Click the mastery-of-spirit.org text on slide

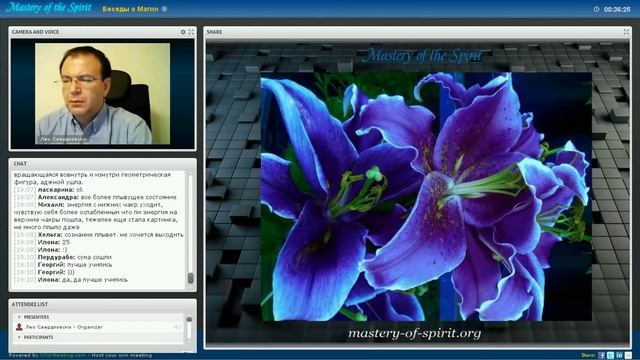pyautogui.click(x=414, y=333)
